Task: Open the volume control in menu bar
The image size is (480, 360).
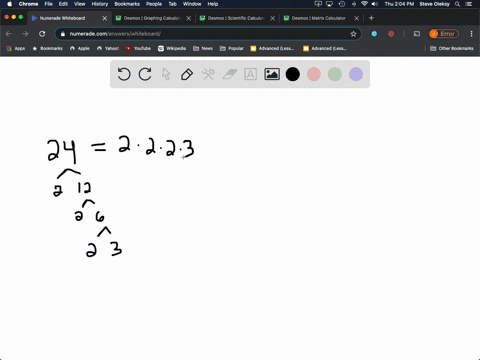Action: (375, 4)
